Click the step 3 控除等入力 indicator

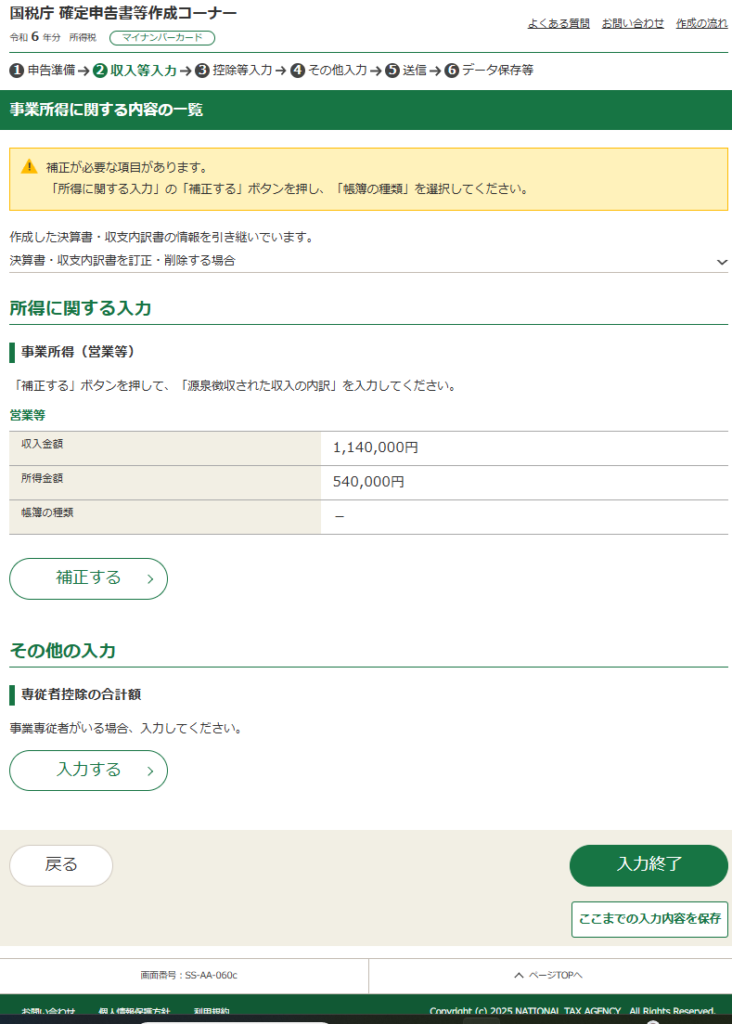(234, 71)
